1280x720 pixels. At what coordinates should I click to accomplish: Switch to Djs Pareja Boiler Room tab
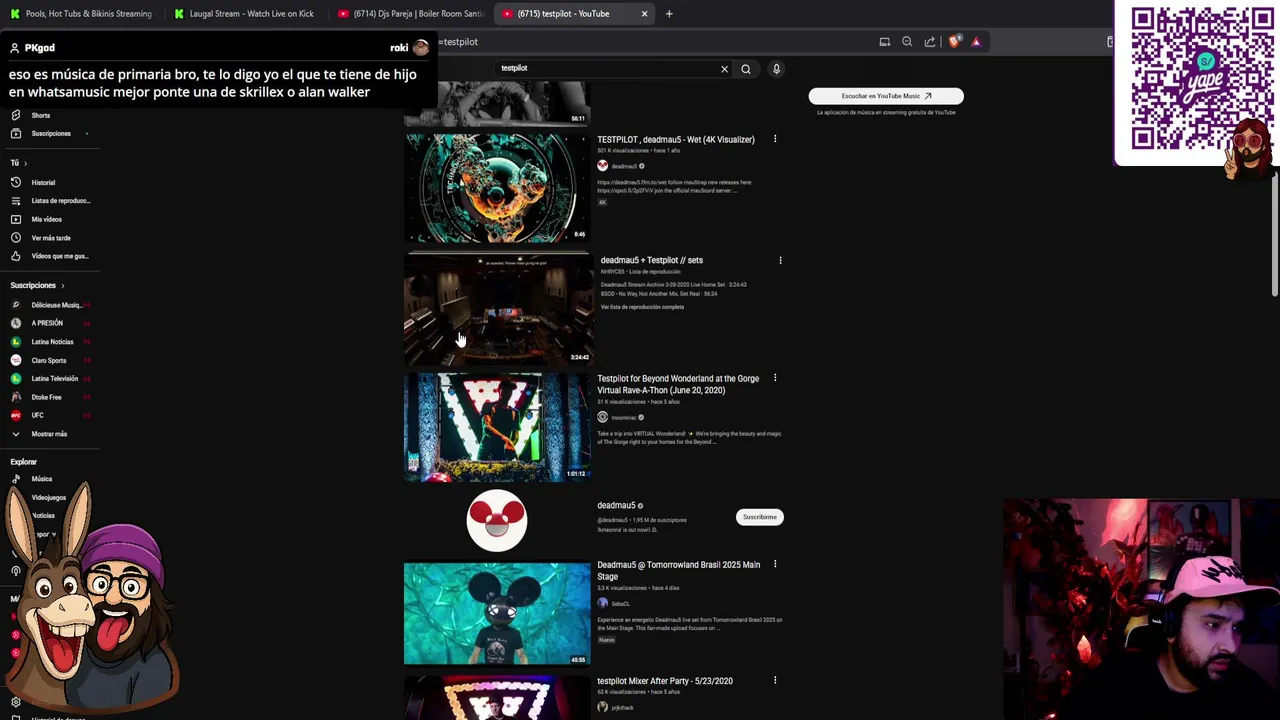coord(410,14)
